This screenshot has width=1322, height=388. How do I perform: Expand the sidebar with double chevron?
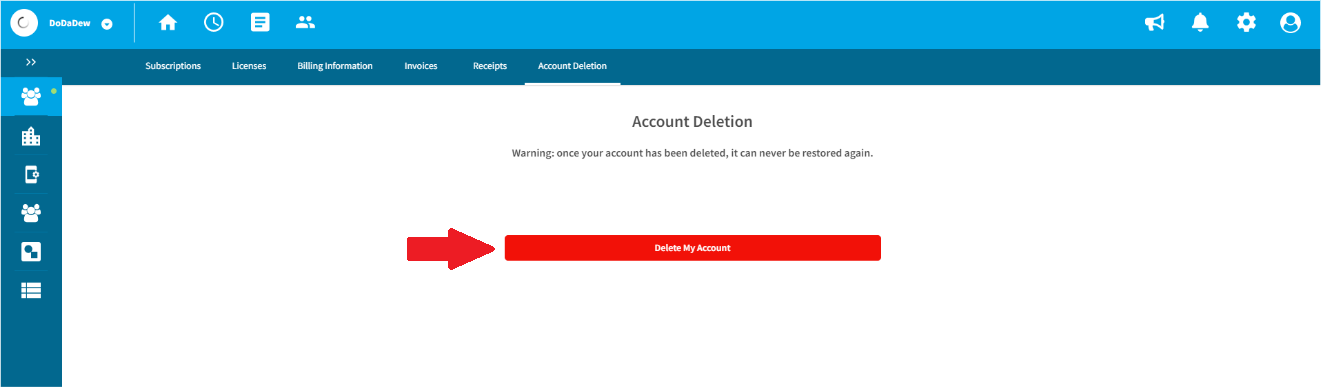click(x=31, y=62)
